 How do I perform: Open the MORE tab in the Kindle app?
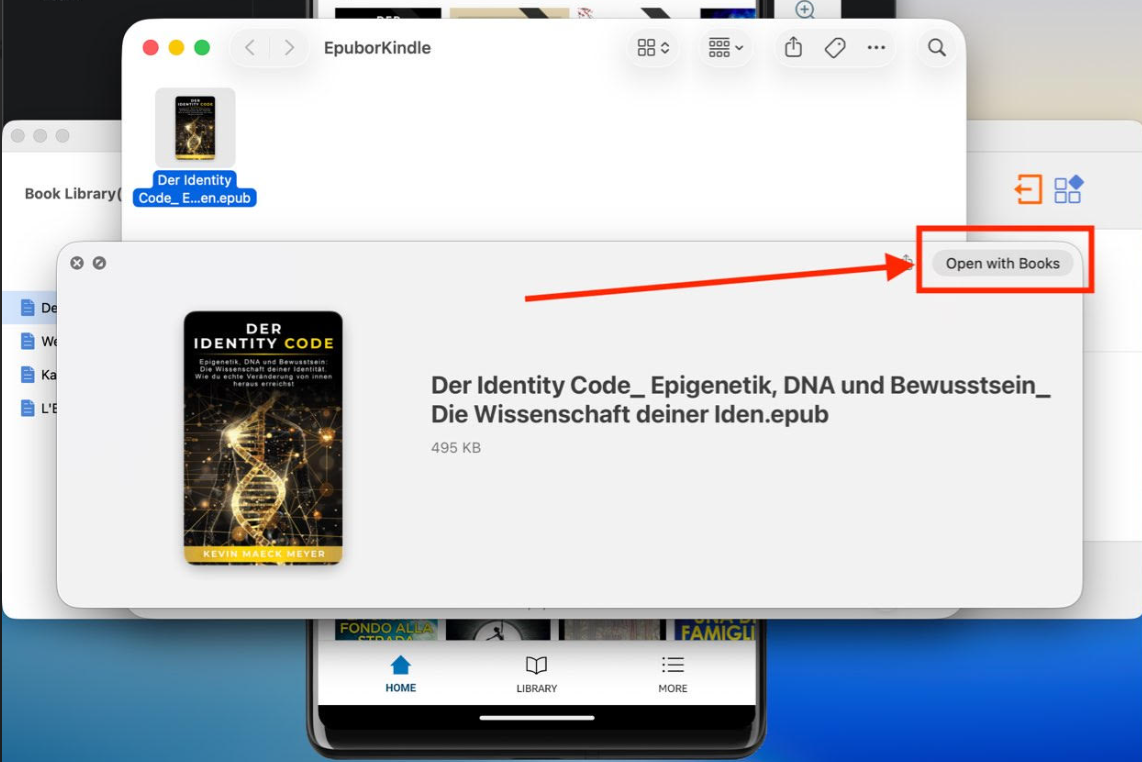pyautogui.click(x=672, y=674)
